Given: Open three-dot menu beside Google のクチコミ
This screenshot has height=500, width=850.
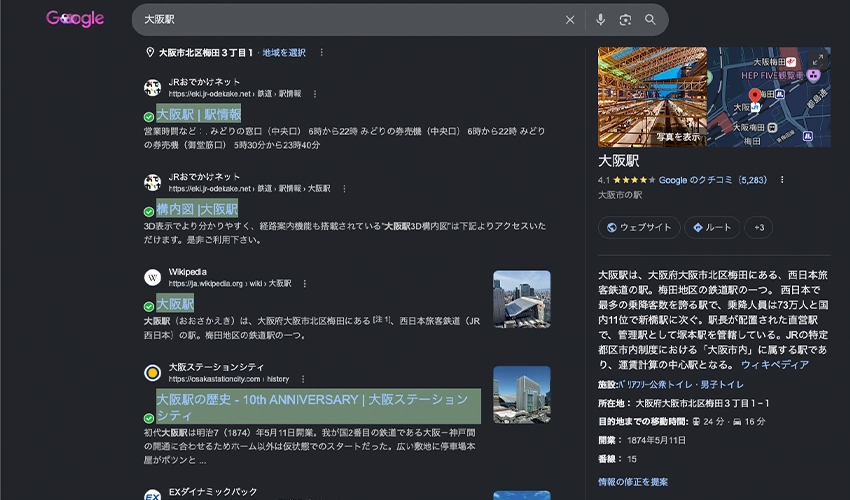Looking at the screenshot, I should tap(782, 180).
